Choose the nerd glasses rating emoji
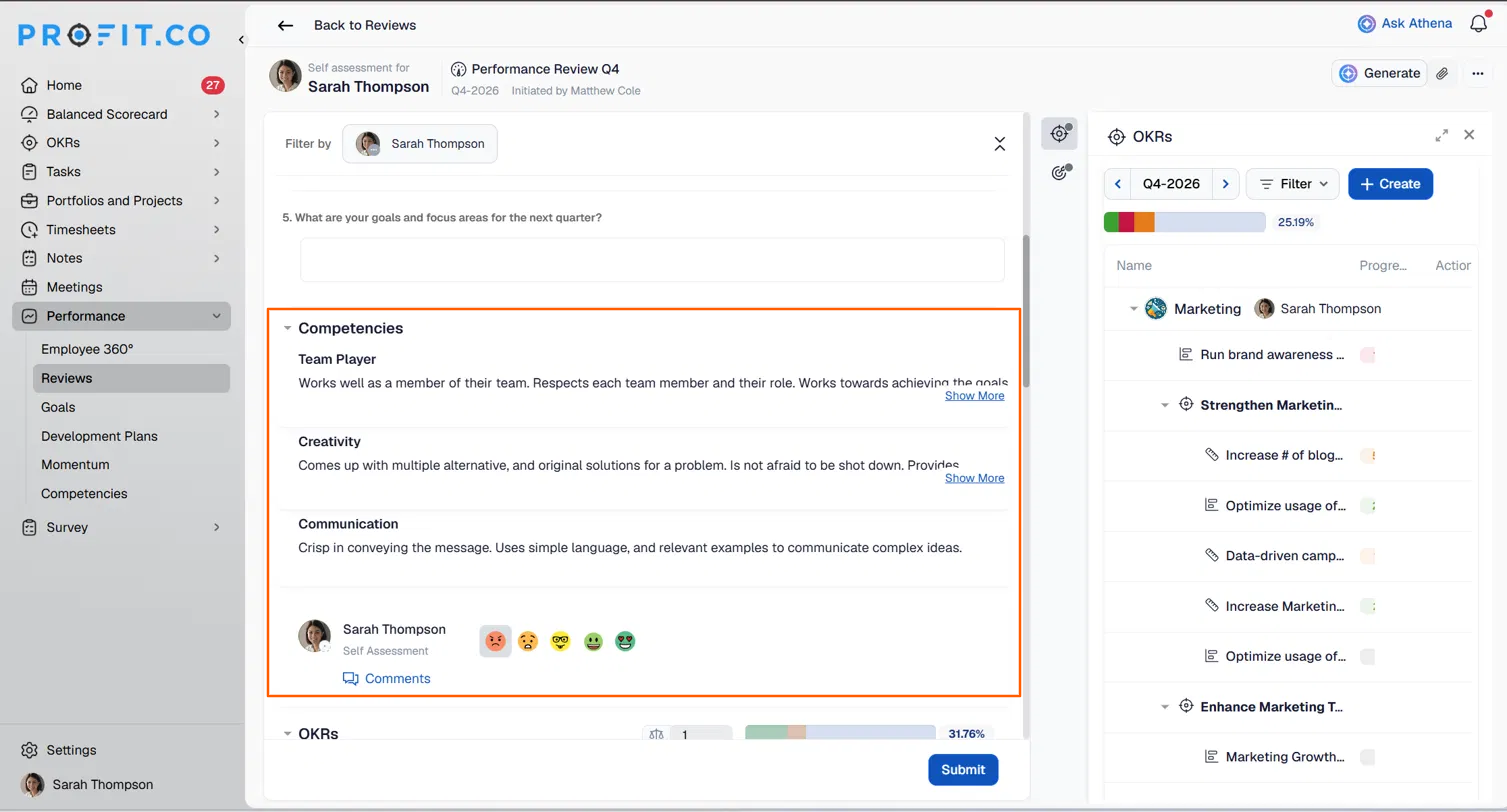 click(560, 641)
